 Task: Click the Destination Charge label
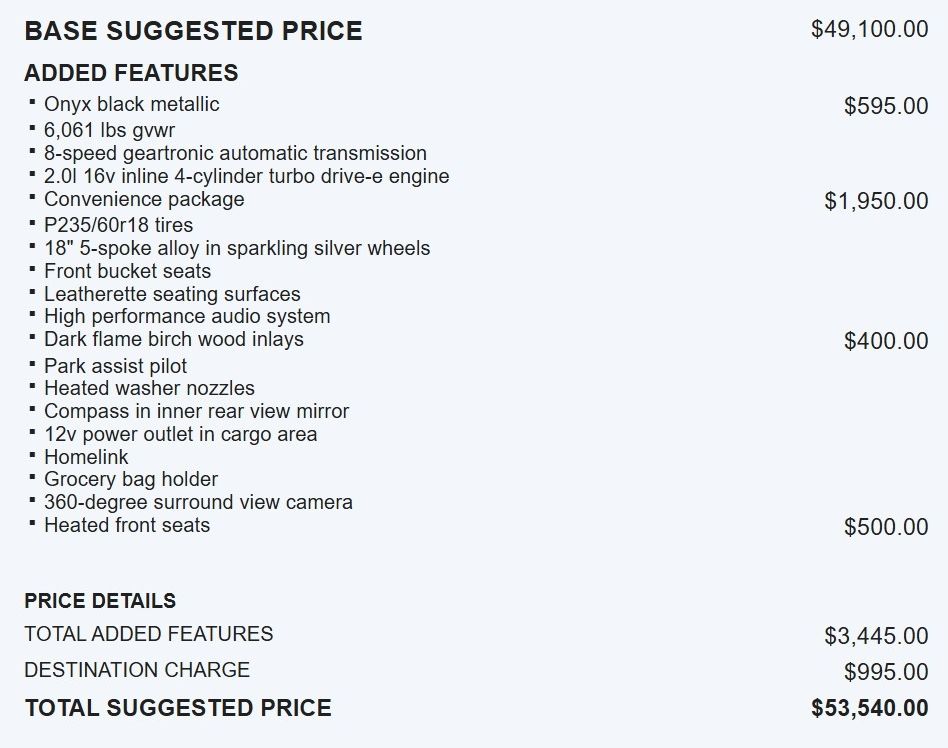pyautogui.click(x=137, y=670)
